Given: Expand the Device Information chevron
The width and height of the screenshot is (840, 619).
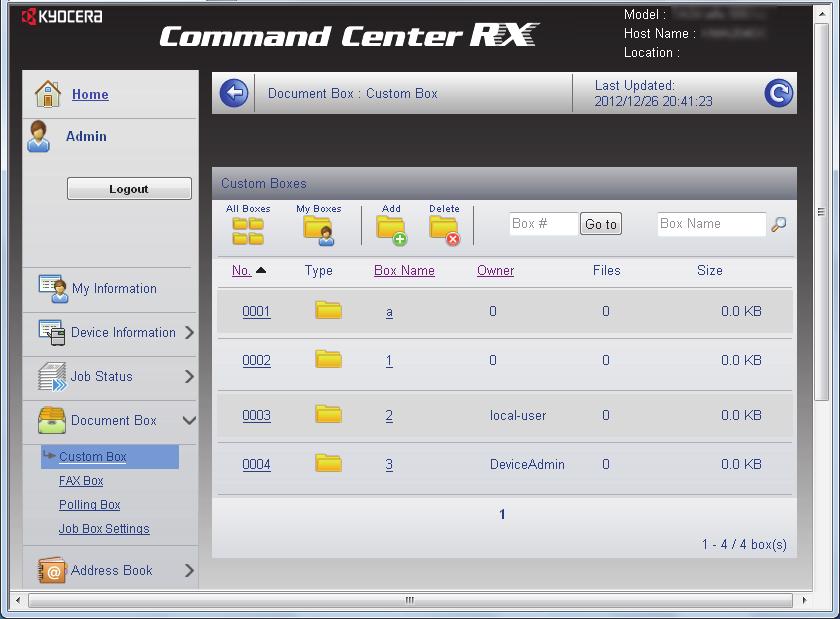Looking at the screenshot, I should tap(189, 332).
